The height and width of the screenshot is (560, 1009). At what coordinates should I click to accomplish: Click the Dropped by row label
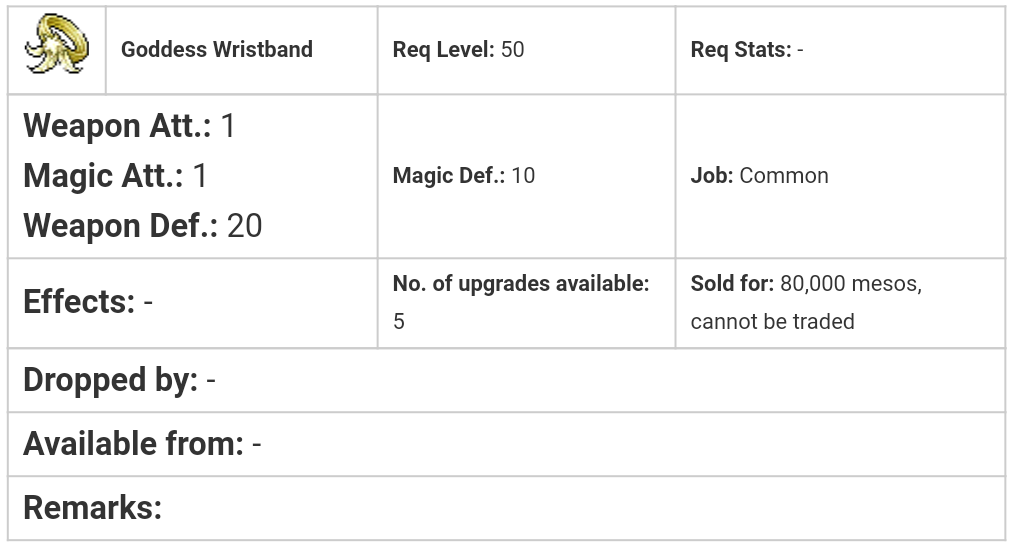coord(110,380)
